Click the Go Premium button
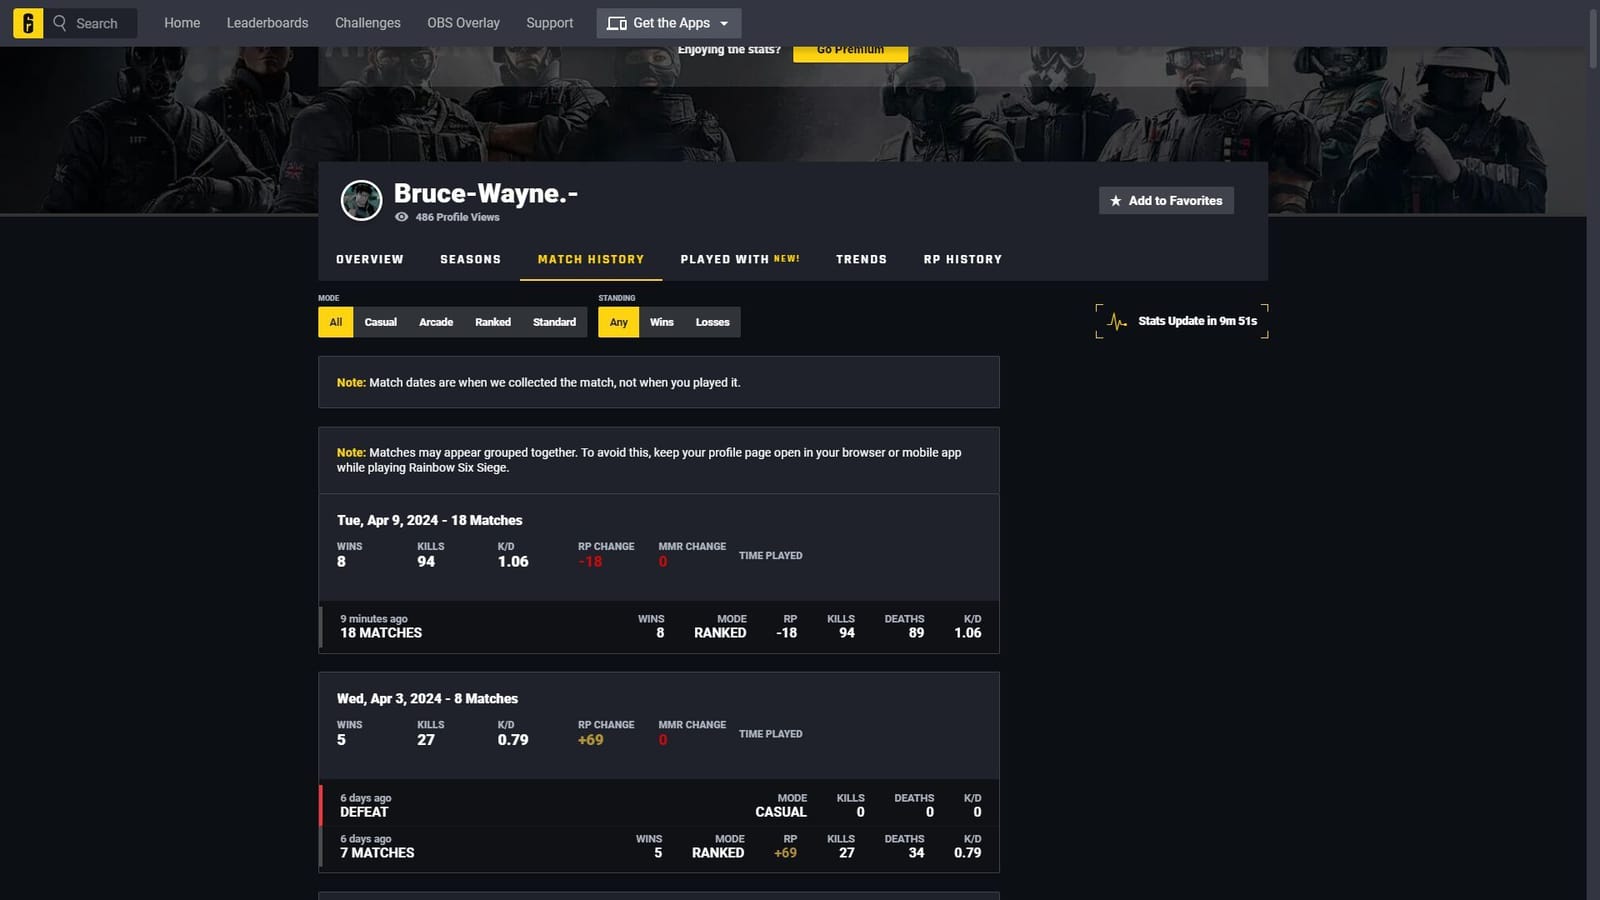The image size is (1600, 900). (x=850, y=48)
